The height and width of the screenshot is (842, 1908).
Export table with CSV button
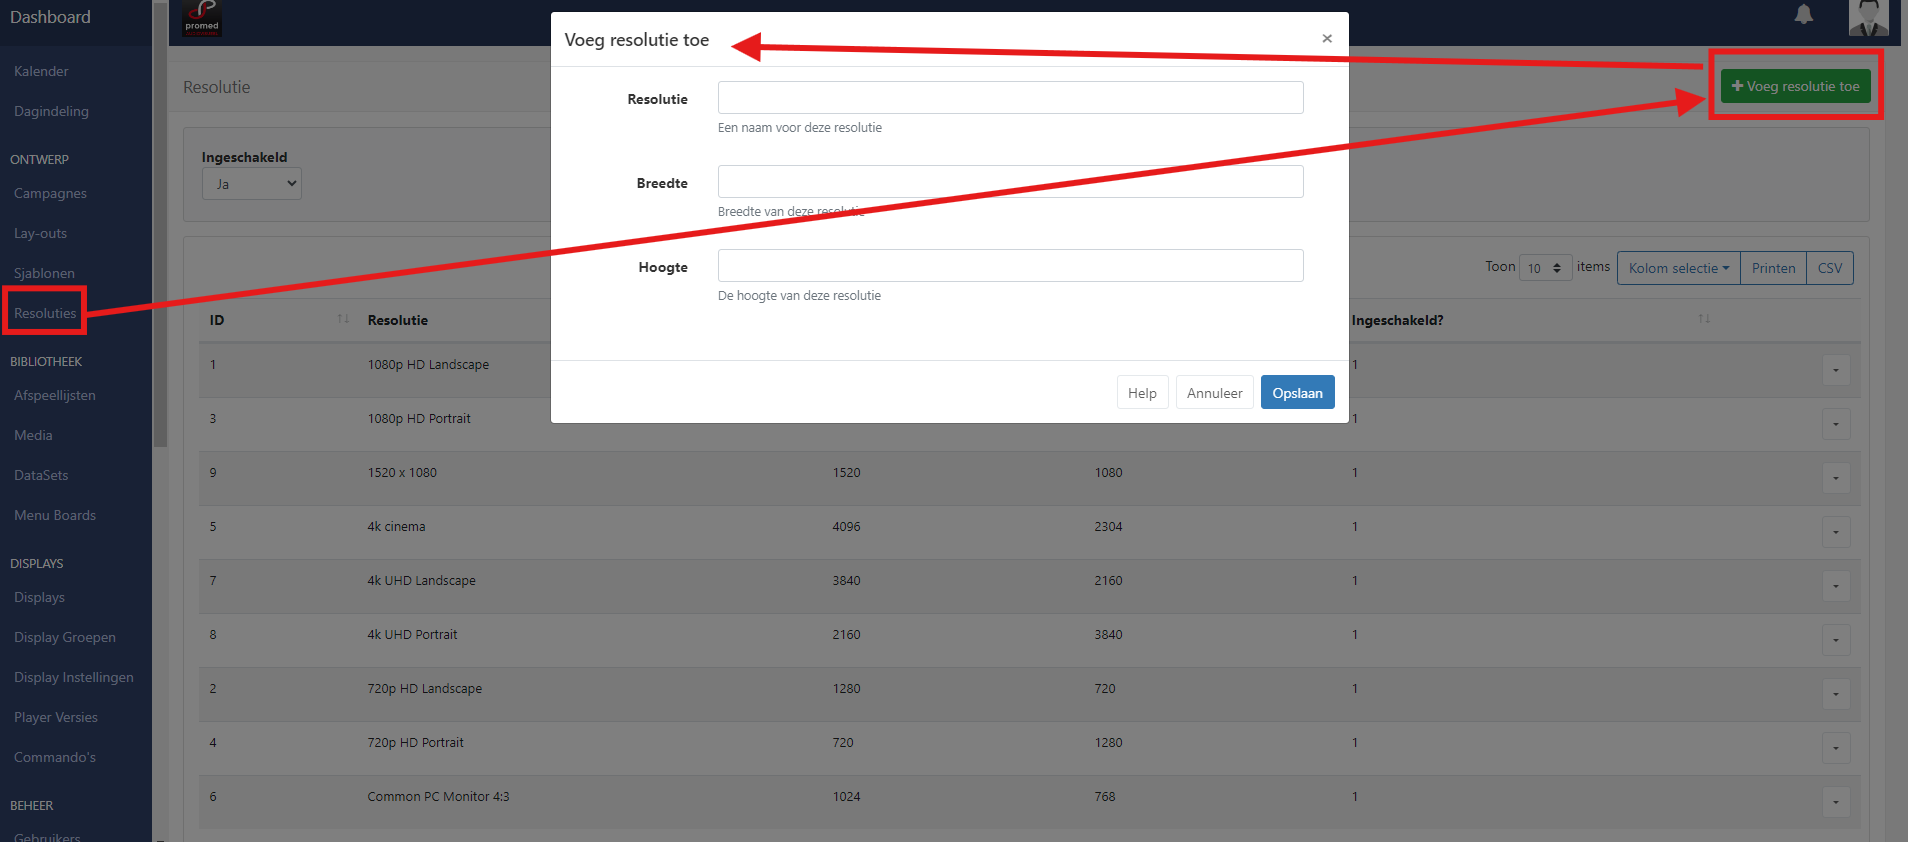click(1829, 268)
